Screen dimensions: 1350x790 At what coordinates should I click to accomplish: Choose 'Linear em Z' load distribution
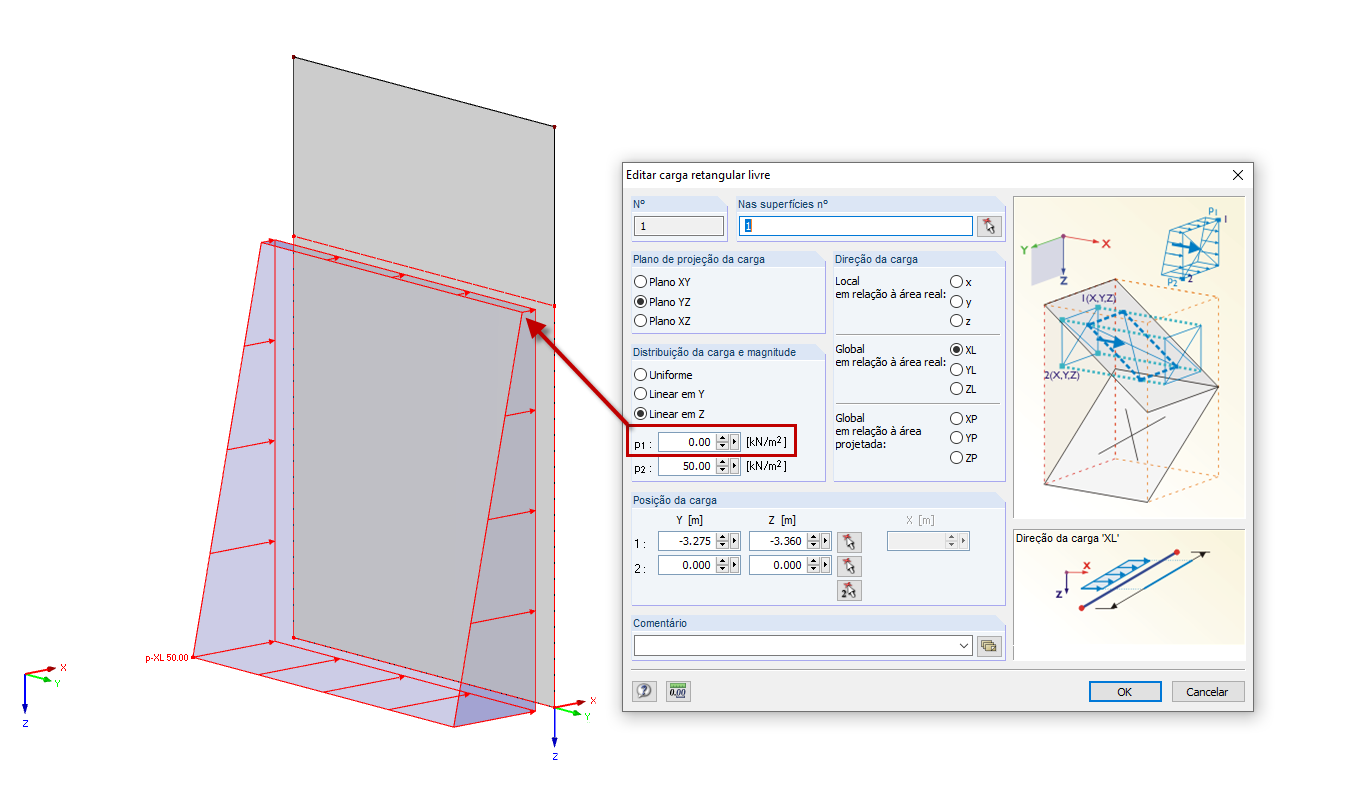point(642,413)
